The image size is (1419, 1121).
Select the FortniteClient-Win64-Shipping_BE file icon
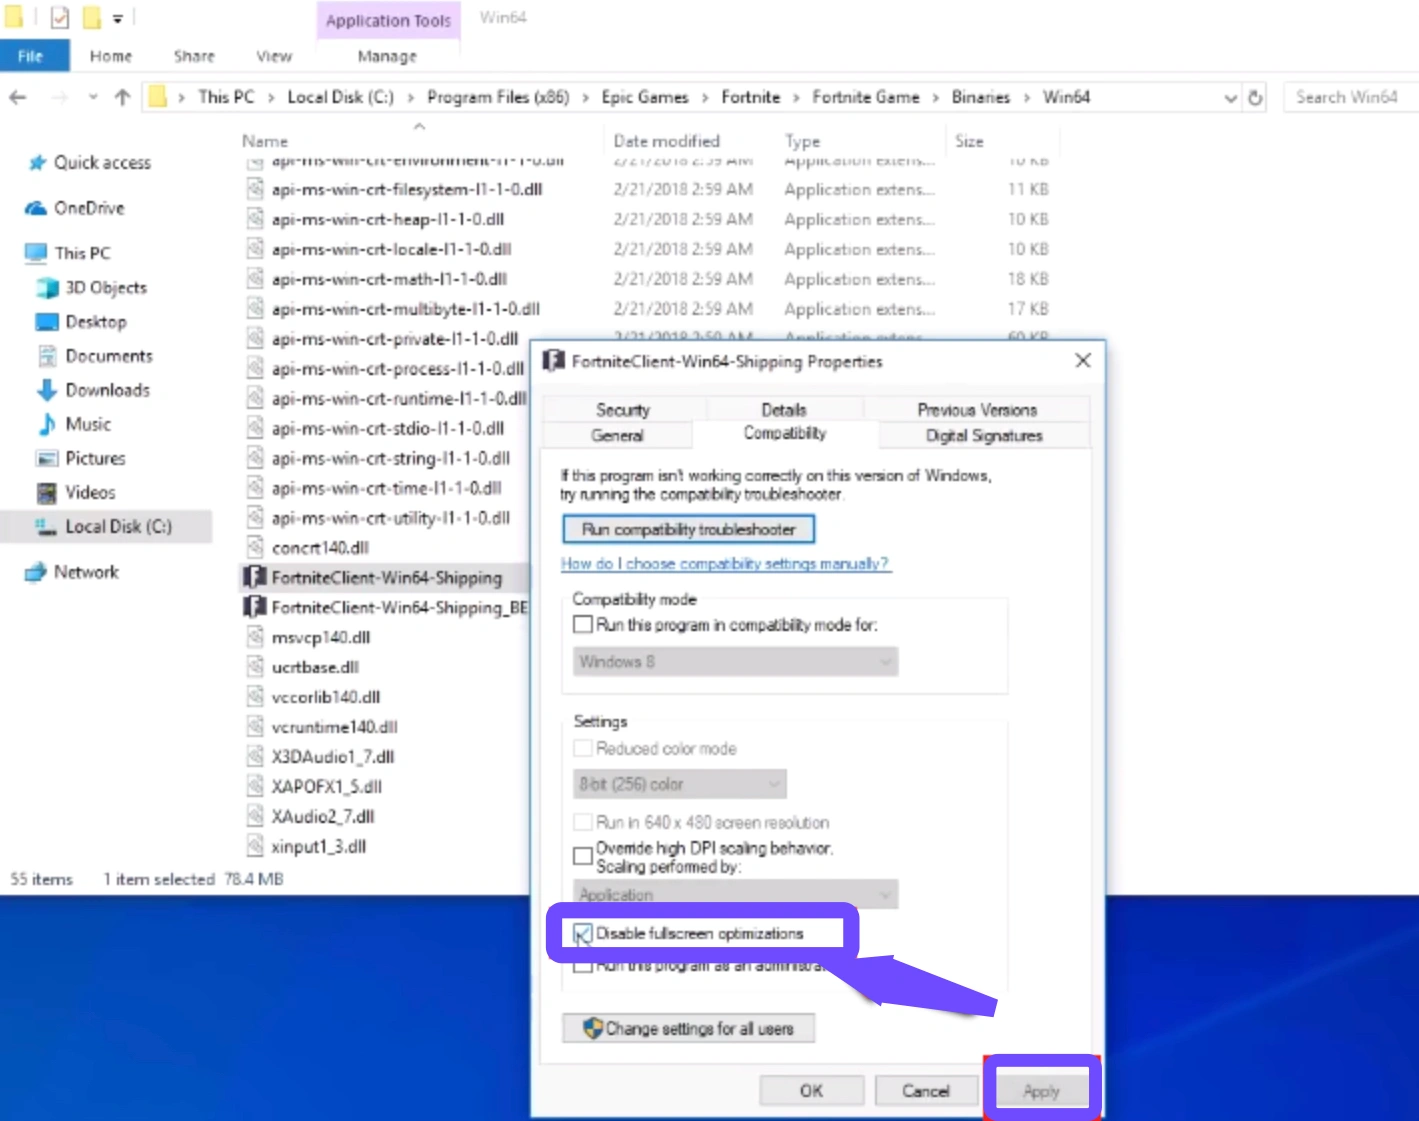click(x=255, y=607)
